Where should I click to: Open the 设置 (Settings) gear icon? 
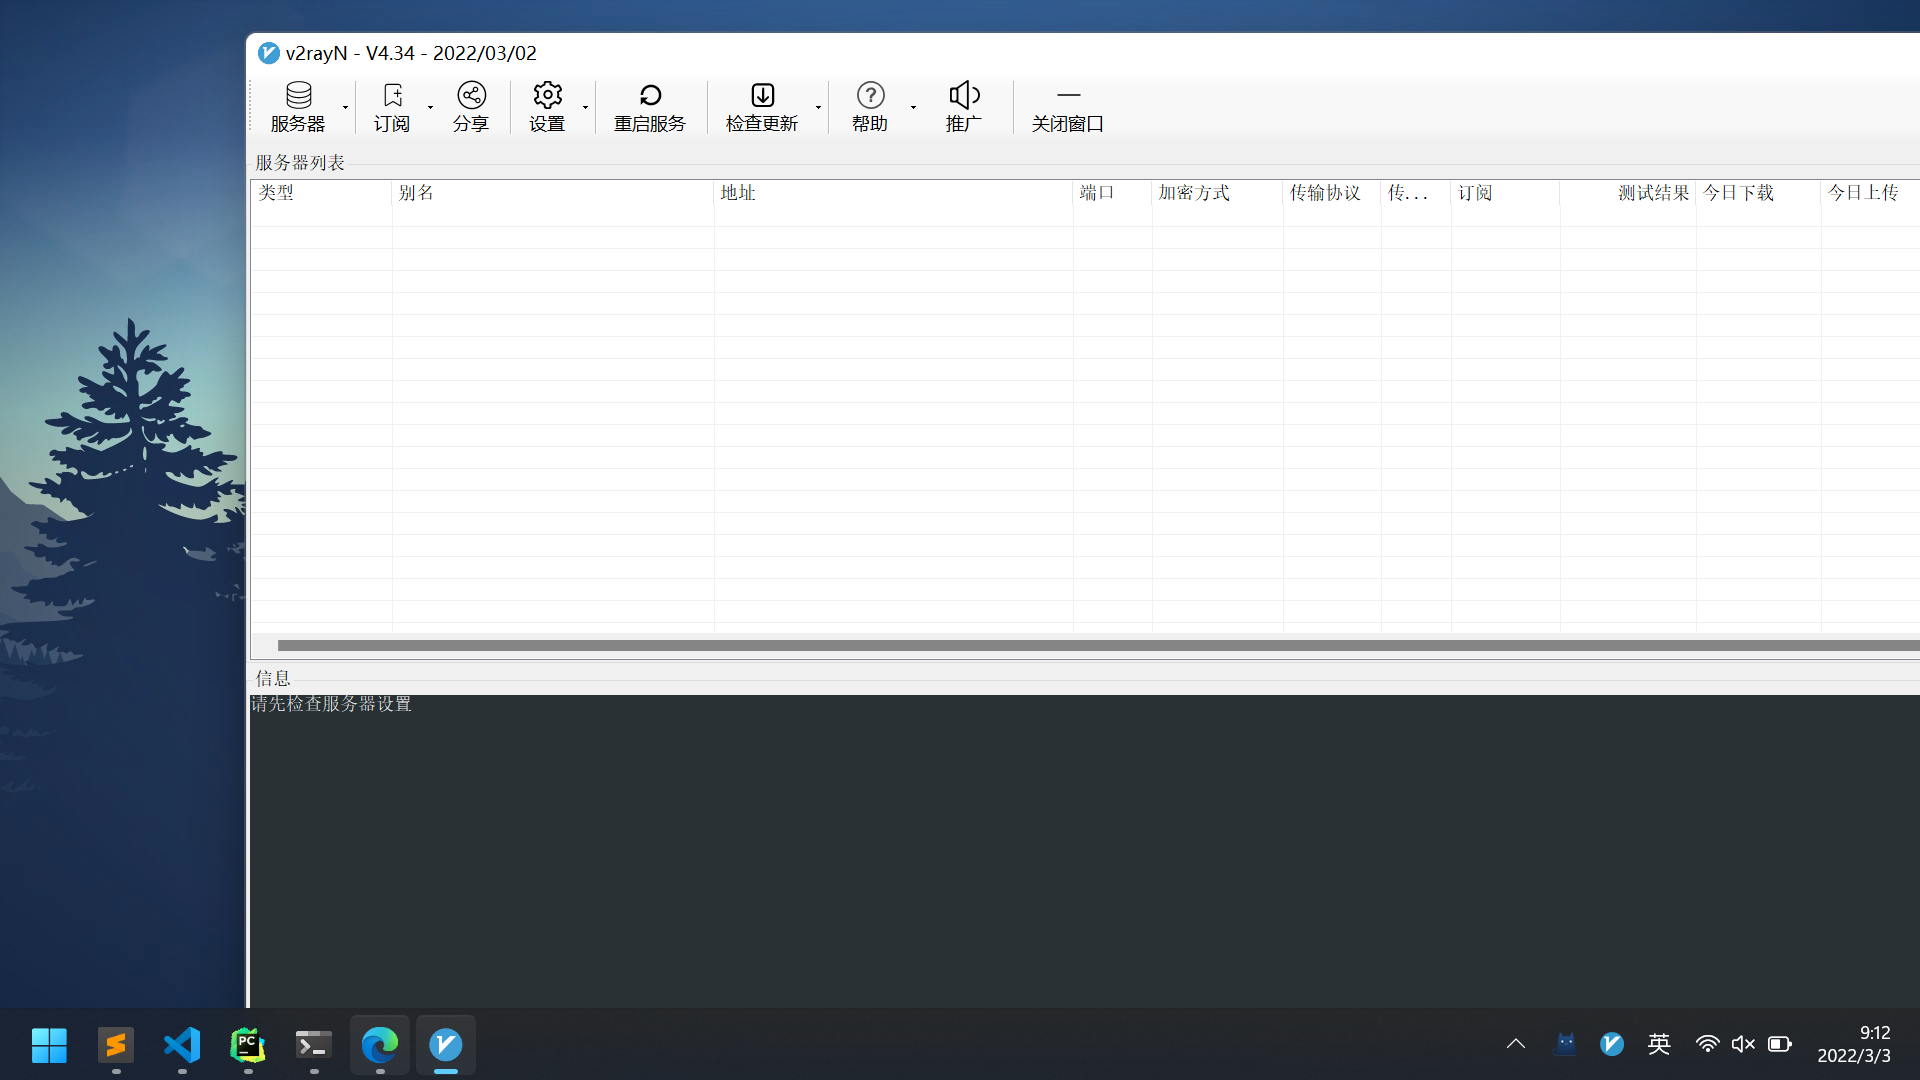coord(546,106)
